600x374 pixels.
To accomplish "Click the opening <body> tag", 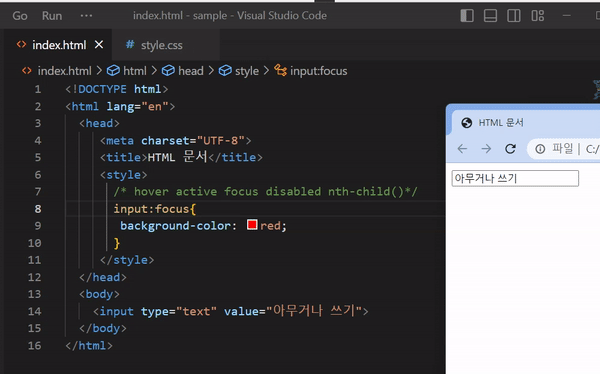I will click(x=99, y=294).
